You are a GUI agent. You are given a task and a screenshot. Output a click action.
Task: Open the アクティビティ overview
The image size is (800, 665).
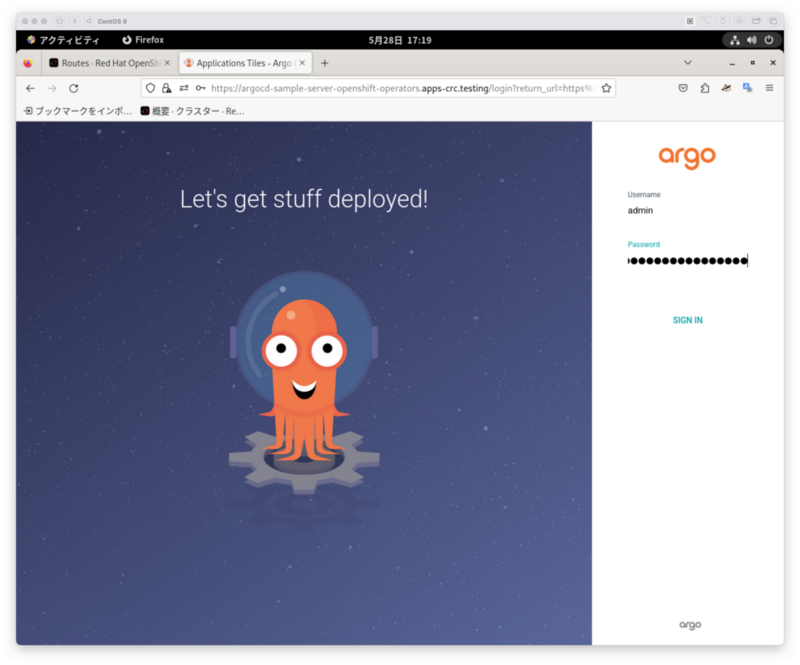63,40
